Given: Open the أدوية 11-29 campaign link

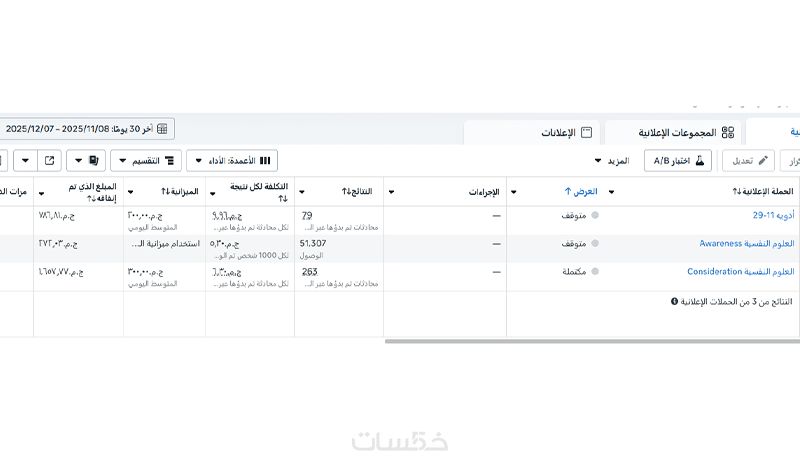Looking at the screenshot, I should coord(773,216).
